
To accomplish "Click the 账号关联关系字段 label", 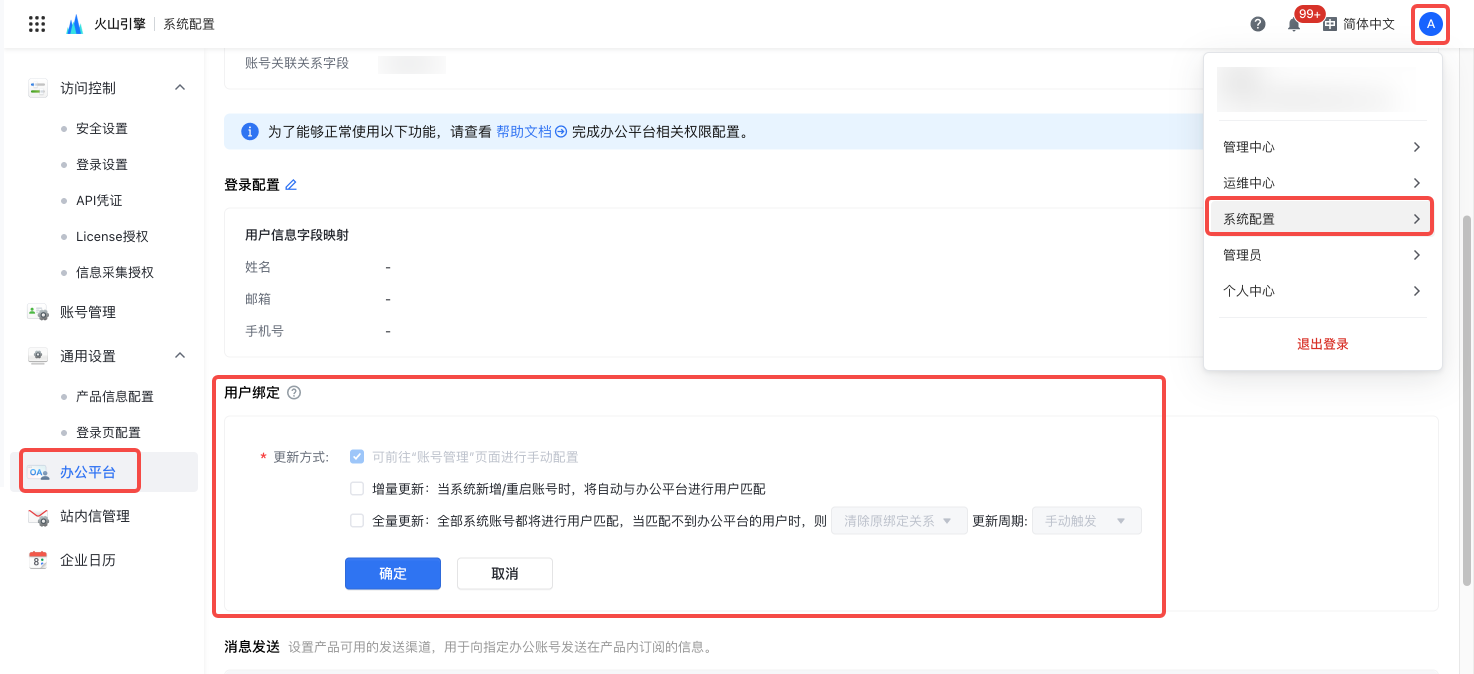I will pos(297,63).
